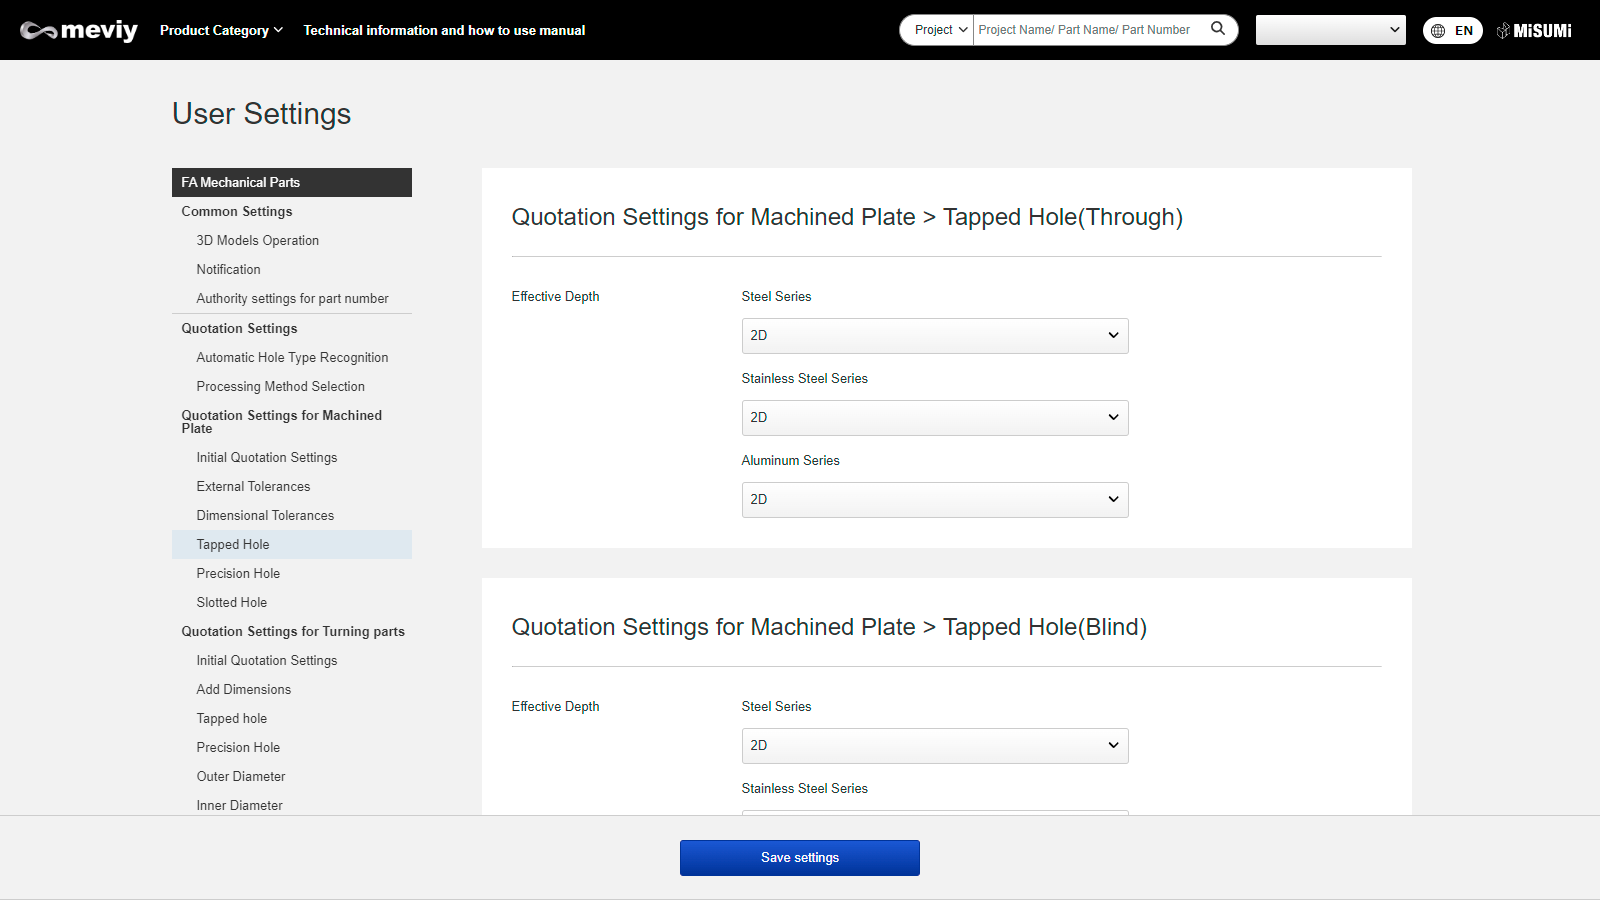Open the Project search scope dropdown

(937, 30)
